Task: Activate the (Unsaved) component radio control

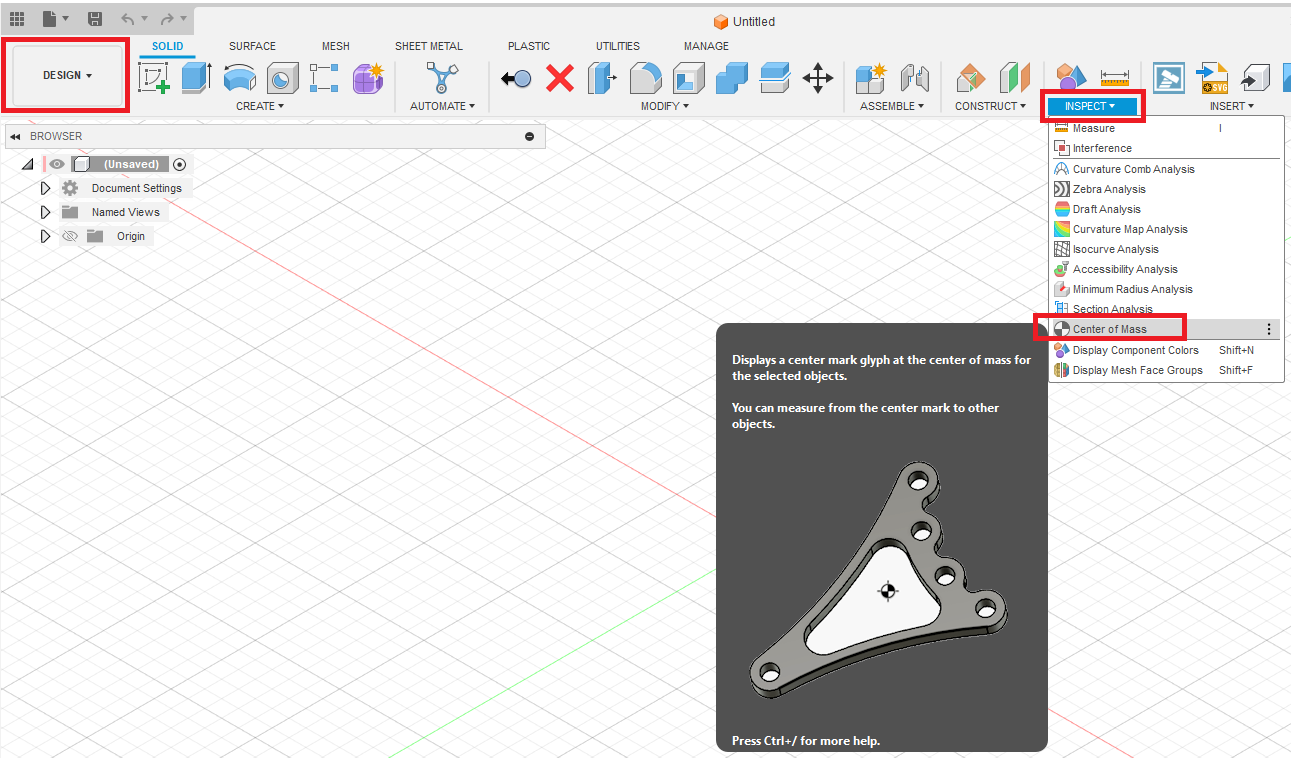Action: (179, 164)
